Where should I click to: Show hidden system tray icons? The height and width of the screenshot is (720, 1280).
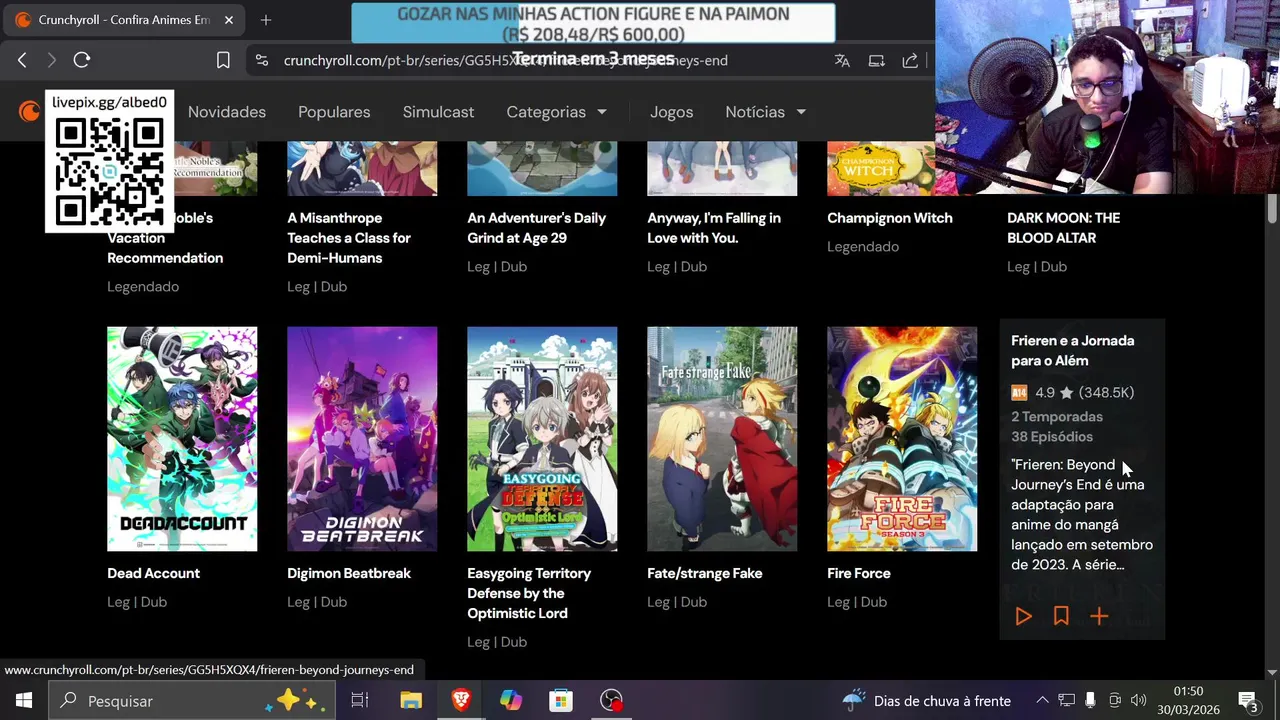(x=1042, y=701)
